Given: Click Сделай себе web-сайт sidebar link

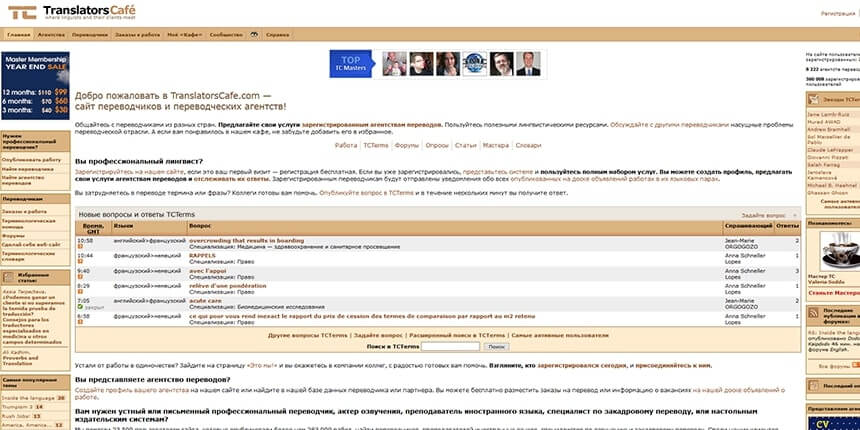Looking at the screenshot, I should tap(31, 245).
